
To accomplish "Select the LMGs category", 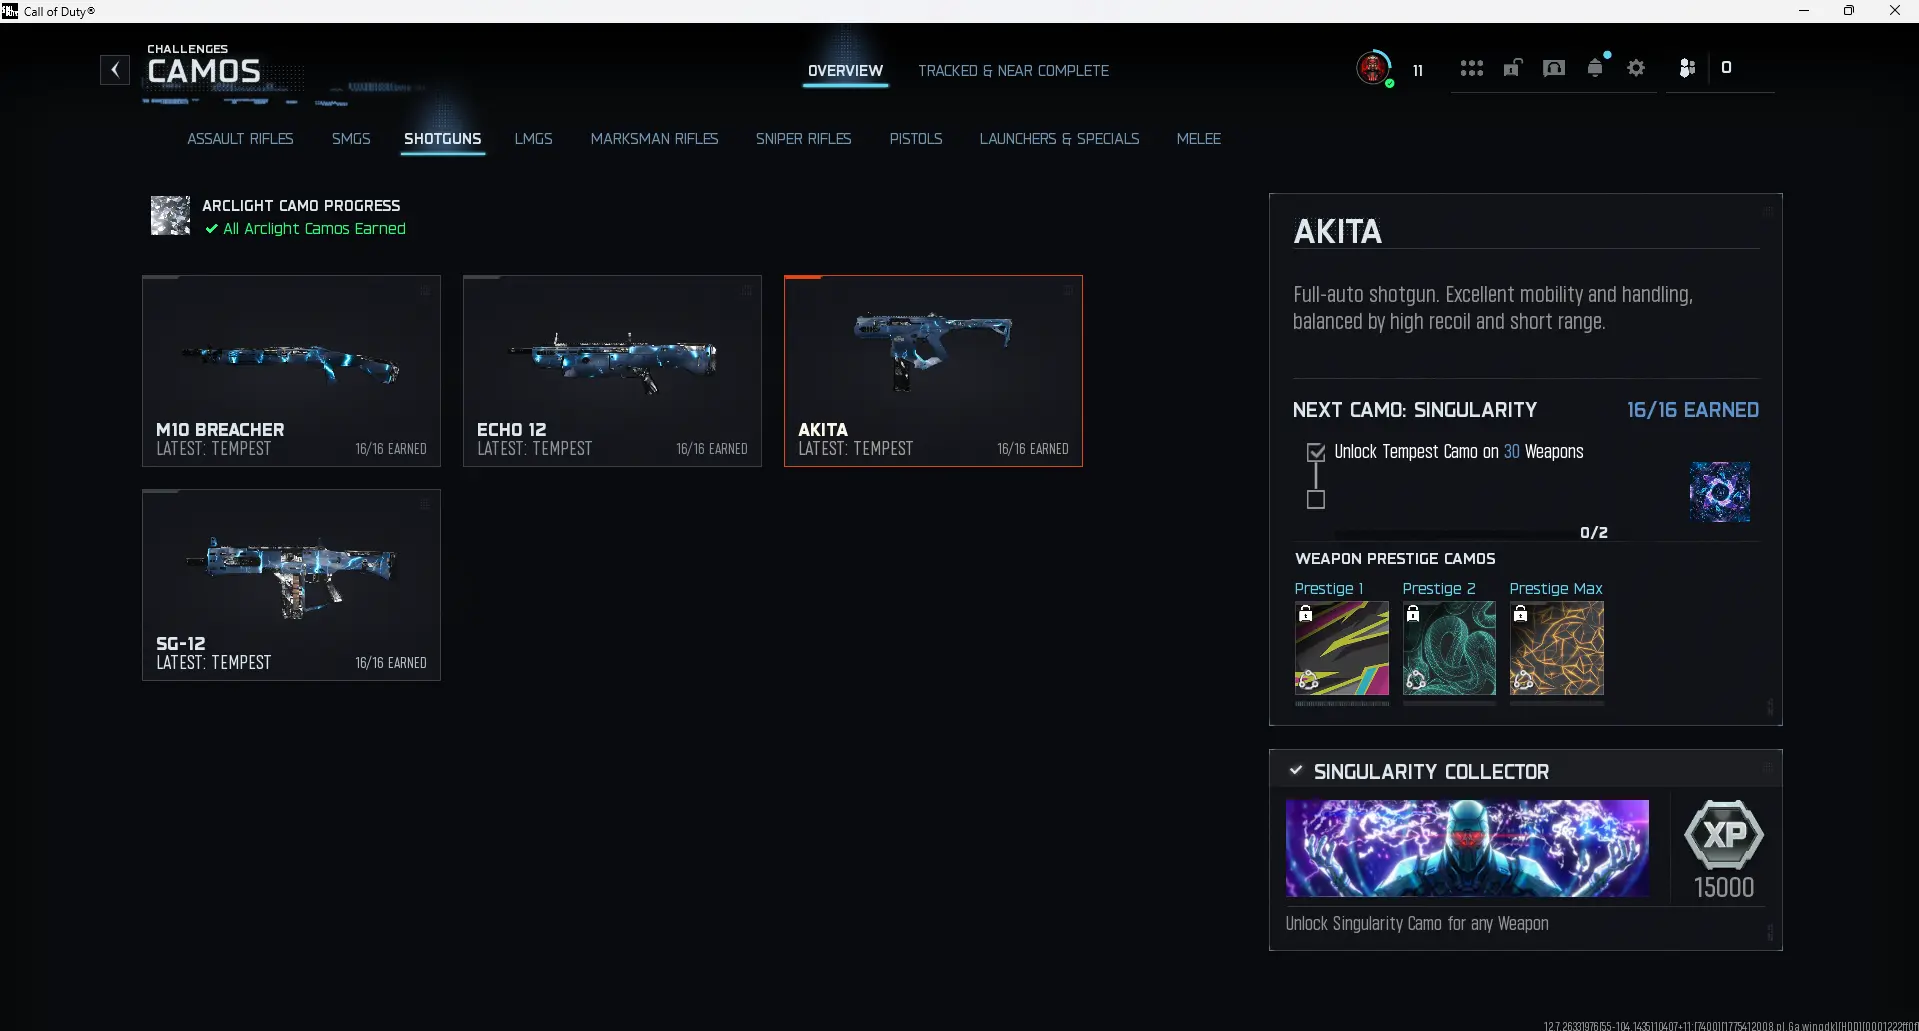I will click(533, 139).
